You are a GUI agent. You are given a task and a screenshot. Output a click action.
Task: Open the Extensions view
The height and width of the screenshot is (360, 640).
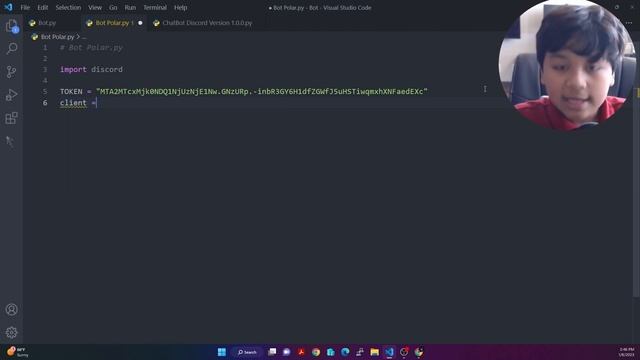coord(11,118)
